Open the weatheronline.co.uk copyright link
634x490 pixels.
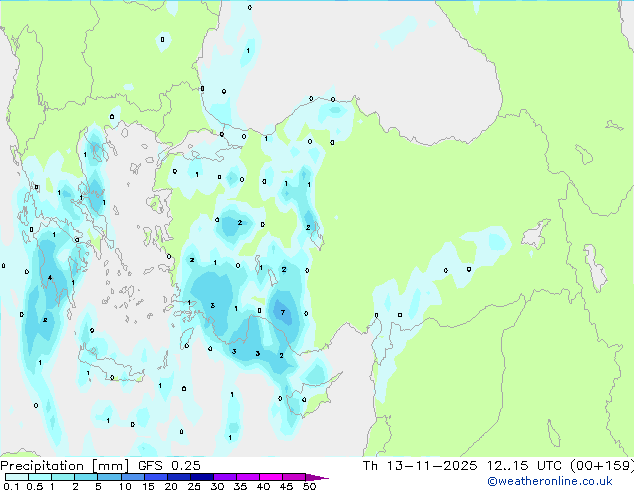point(550,481)
